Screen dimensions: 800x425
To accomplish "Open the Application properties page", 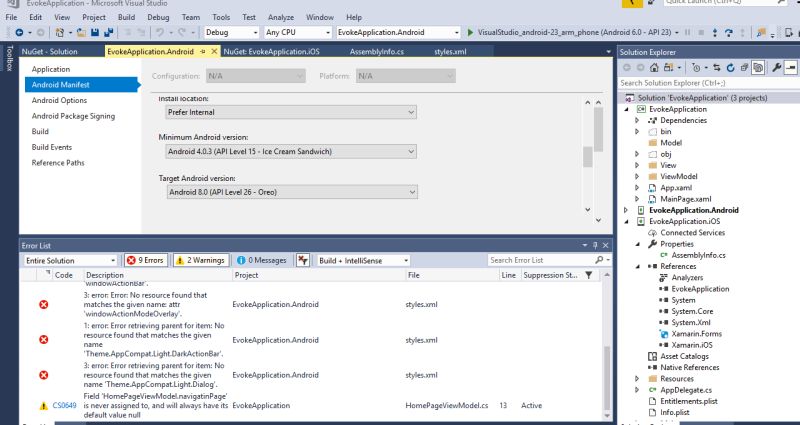I will (51, 69).
